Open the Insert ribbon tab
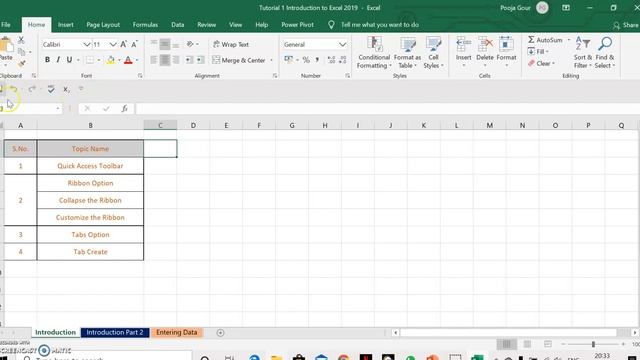 [x=65, y=25]
